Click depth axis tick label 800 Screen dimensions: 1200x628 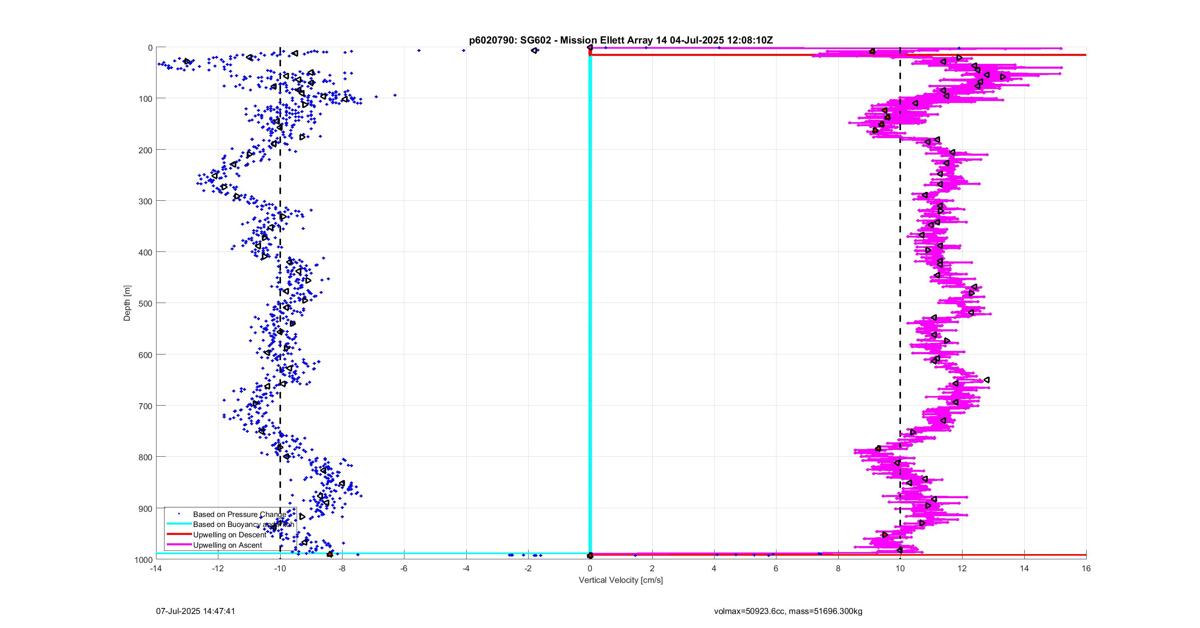145,457
